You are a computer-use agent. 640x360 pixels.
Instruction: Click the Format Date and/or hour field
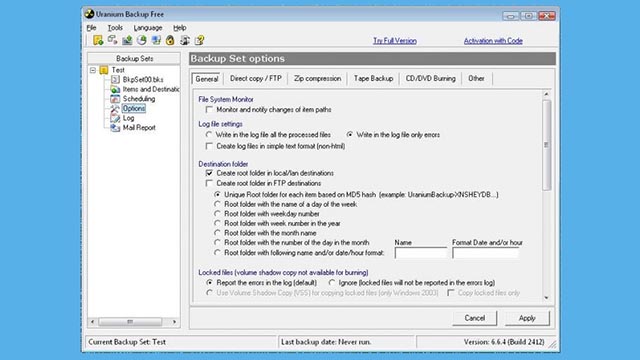click(x=486, y=253)
